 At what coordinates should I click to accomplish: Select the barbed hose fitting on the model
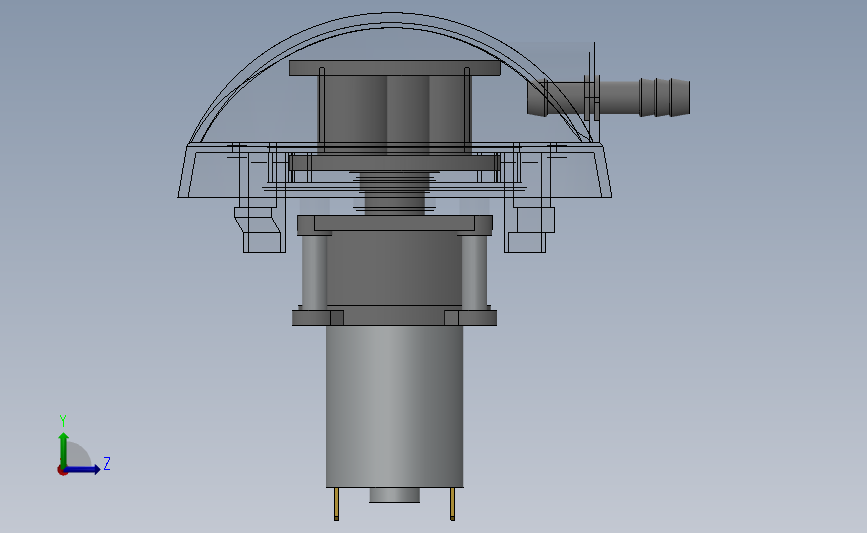pos(608,98)
